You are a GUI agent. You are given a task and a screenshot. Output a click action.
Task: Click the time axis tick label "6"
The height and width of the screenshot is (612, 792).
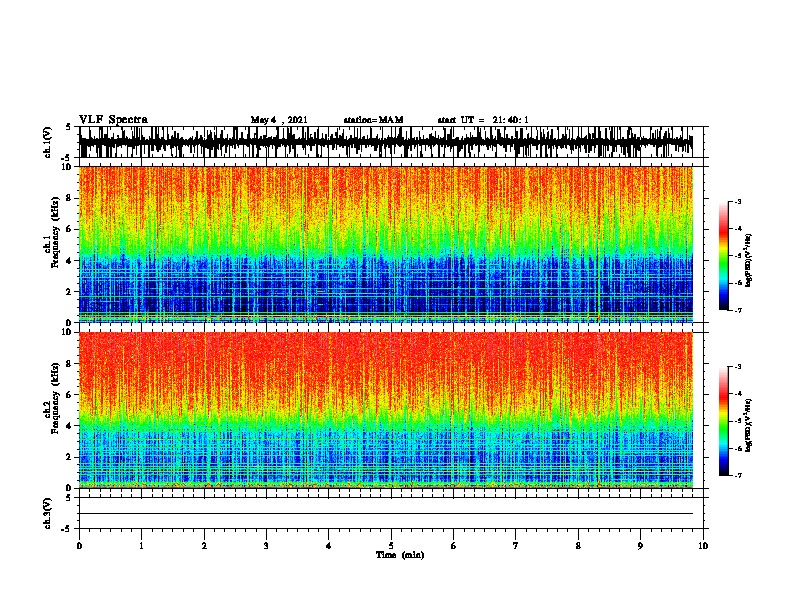[x=453, y=545]
